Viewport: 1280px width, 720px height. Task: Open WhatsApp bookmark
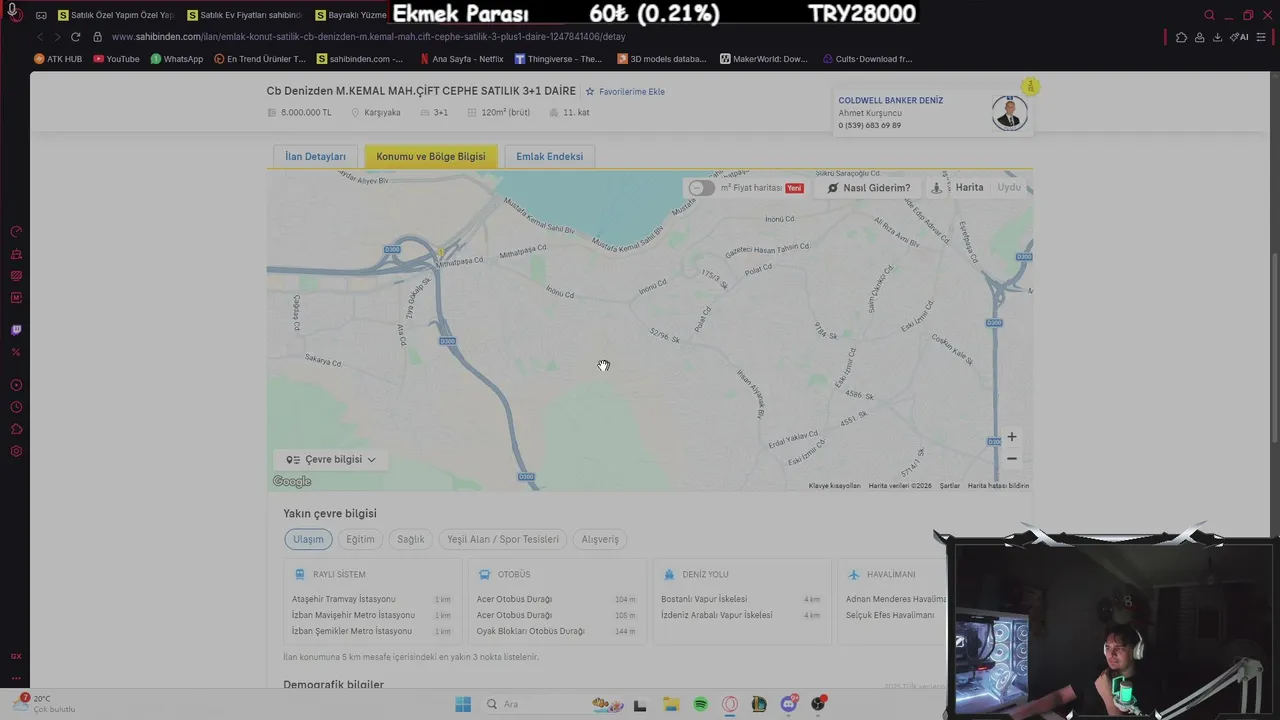[x=176, y=59]
